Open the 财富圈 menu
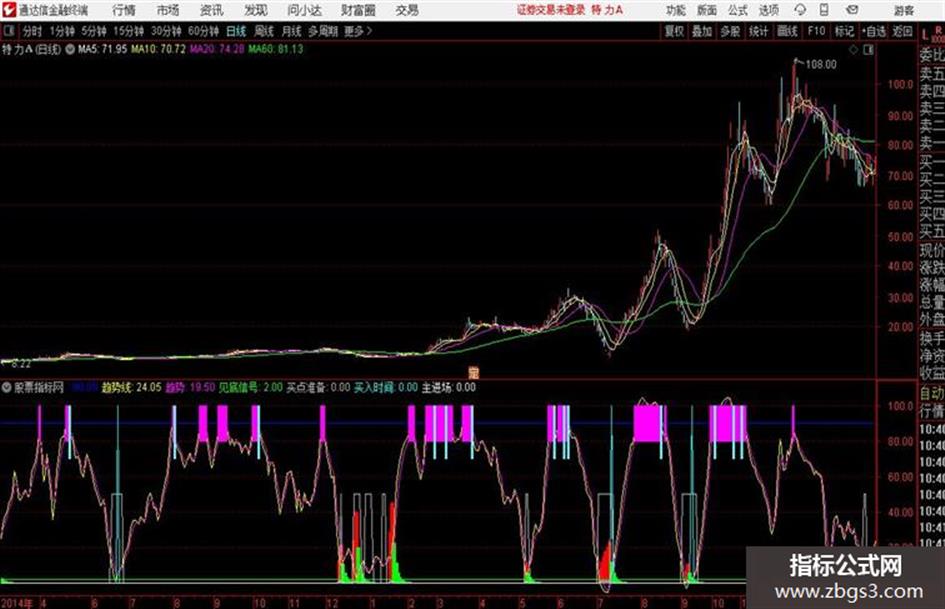The width and height of the screenshot is (945, 609). (x=358, y=10)
